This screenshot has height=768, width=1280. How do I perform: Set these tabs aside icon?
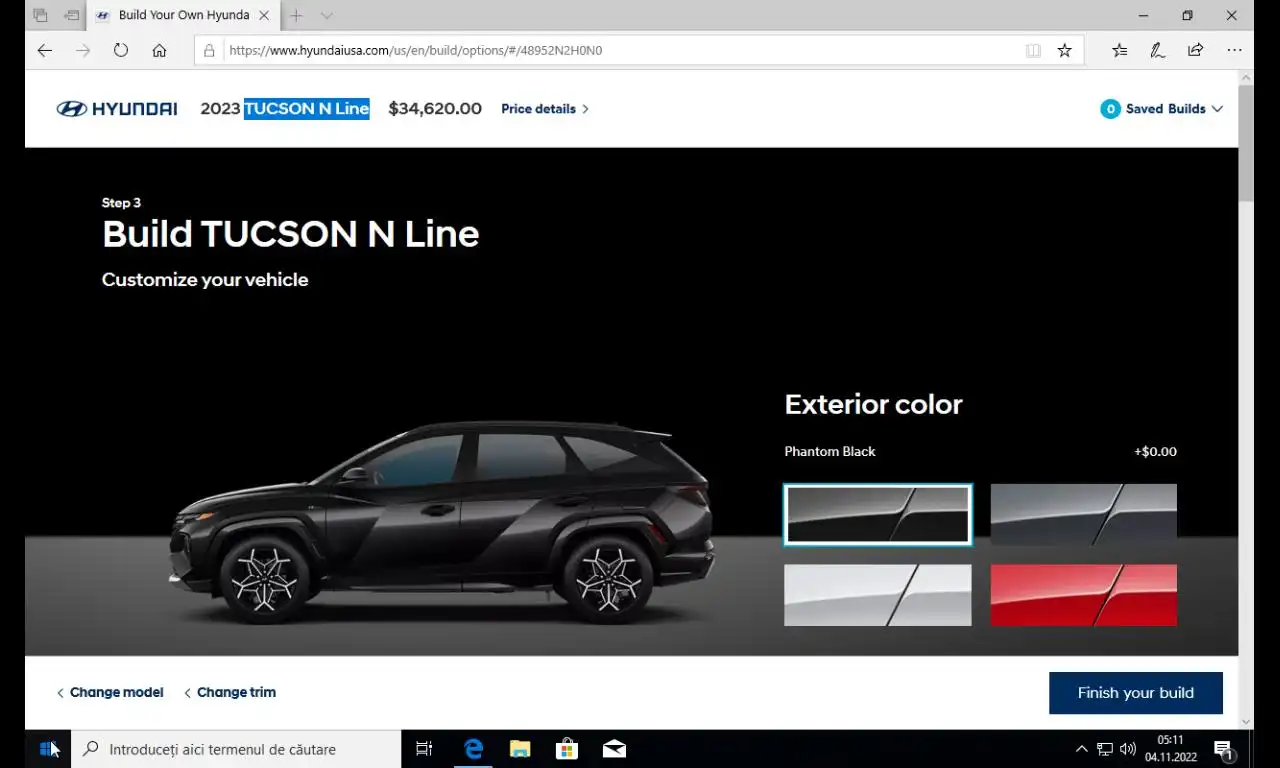click(71, 15)
